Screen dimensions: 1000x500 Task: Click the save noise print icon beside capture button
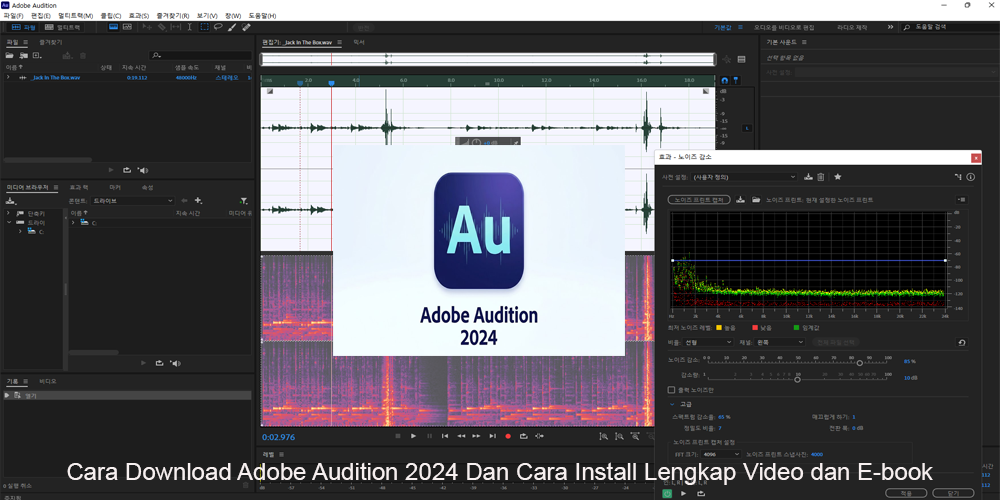(740, 200)
